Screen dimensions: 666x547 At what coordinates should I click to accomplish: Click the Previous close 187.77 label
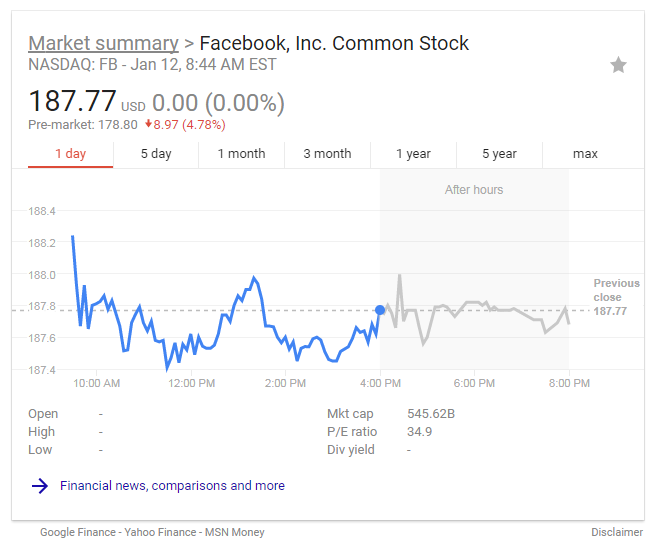pyautogui.click(x=609, y=297)
